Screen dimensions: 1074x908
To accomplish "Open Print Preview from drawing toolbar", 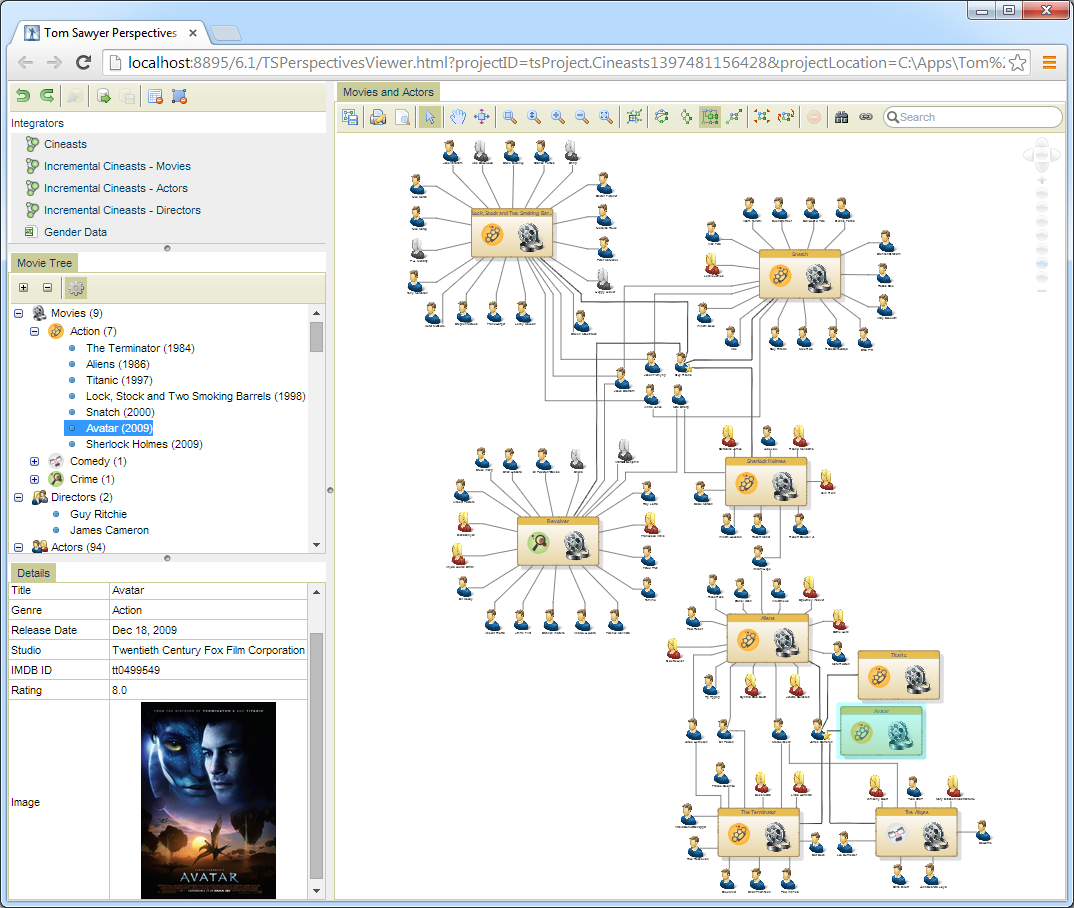I will [403, 117].
